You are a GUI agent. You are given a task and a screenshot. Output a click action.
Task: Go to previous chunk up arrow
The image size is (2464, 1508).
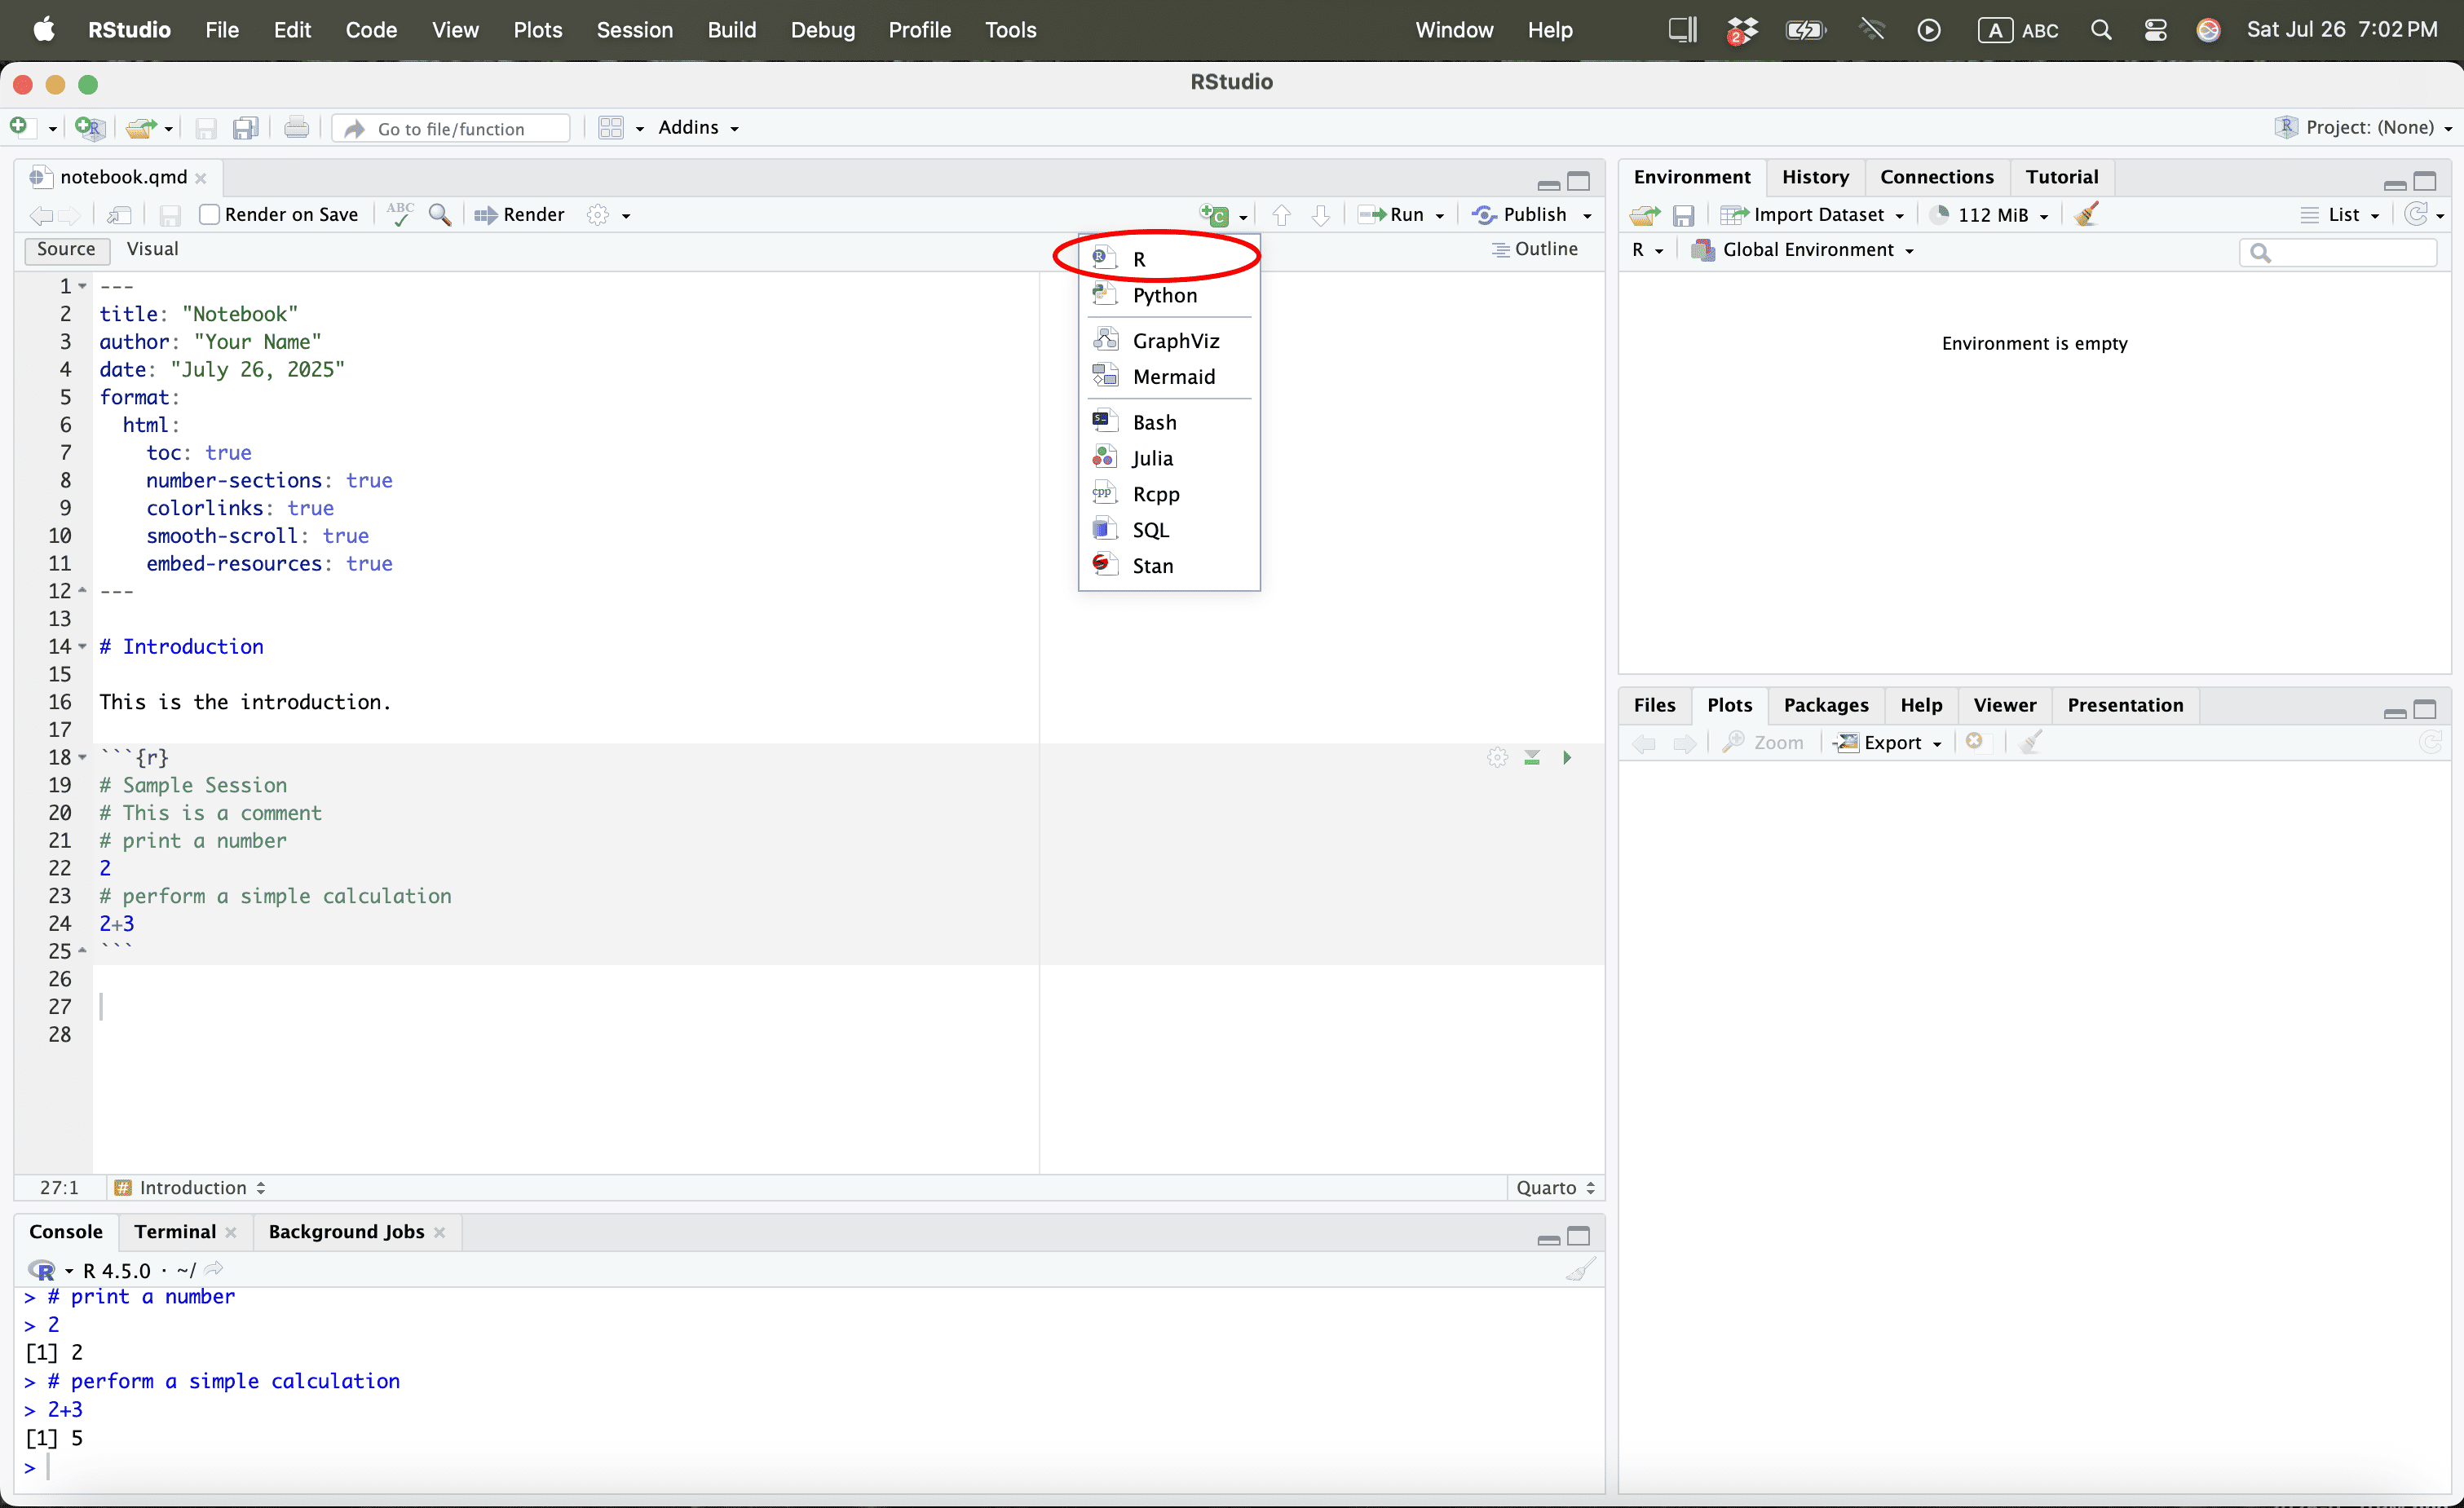(x=1281, y=215)
